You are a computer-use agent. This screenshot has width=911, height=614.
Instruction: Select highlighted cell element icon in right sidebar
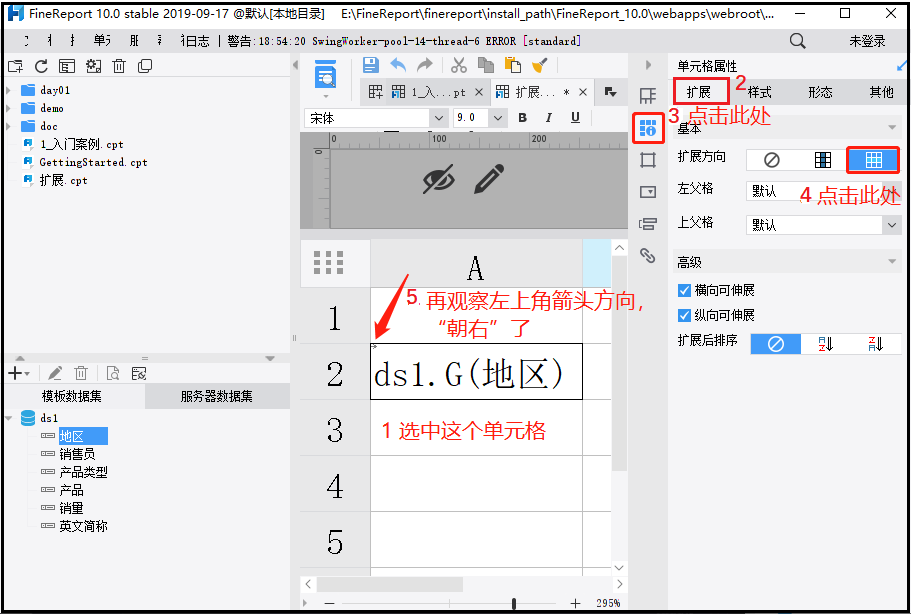[x=648, y=128]
